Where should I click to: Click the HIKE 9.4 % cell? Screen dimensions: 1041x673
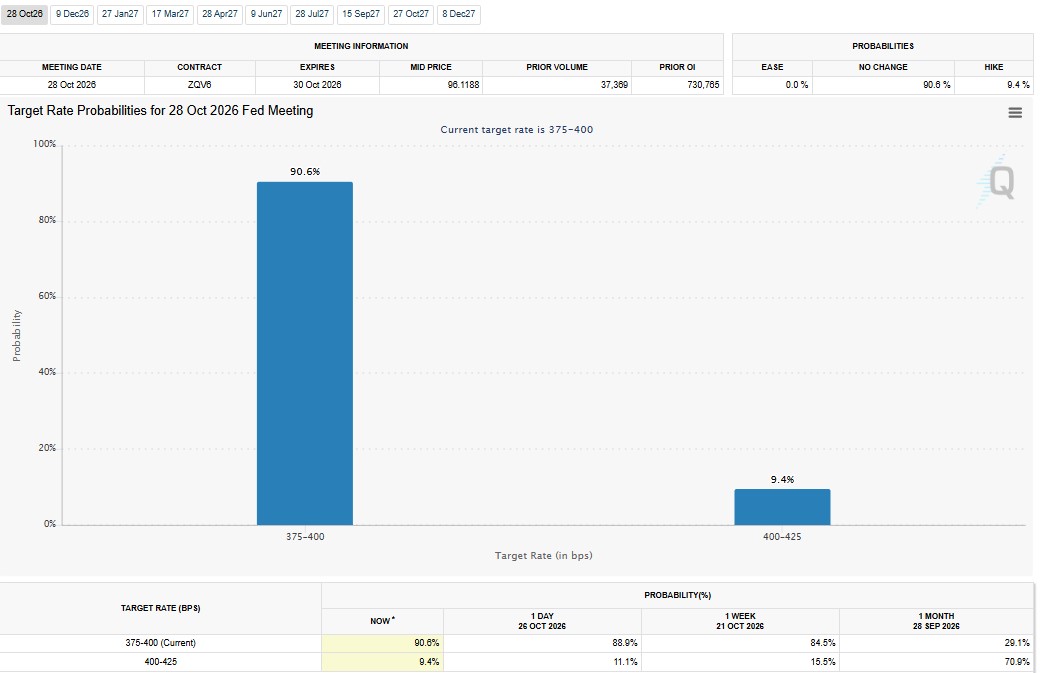tap(994, 85)
